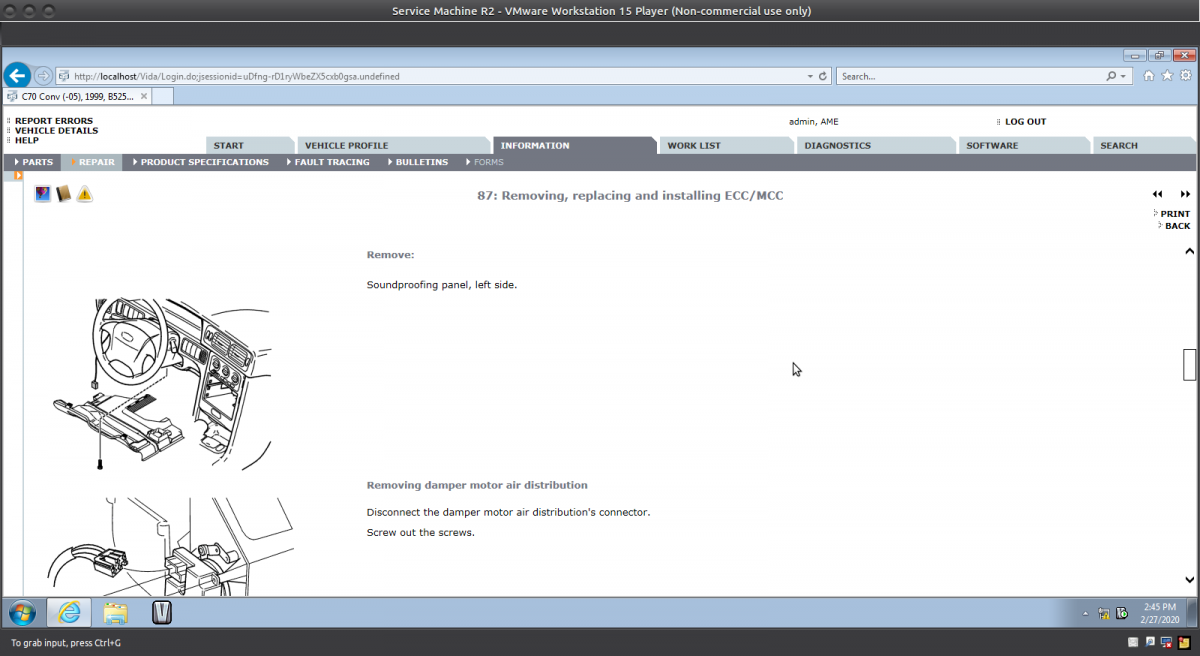Open the address bar dropdown arrow
The width and height of the screenshot is (1200, 656).
(810, 76)
